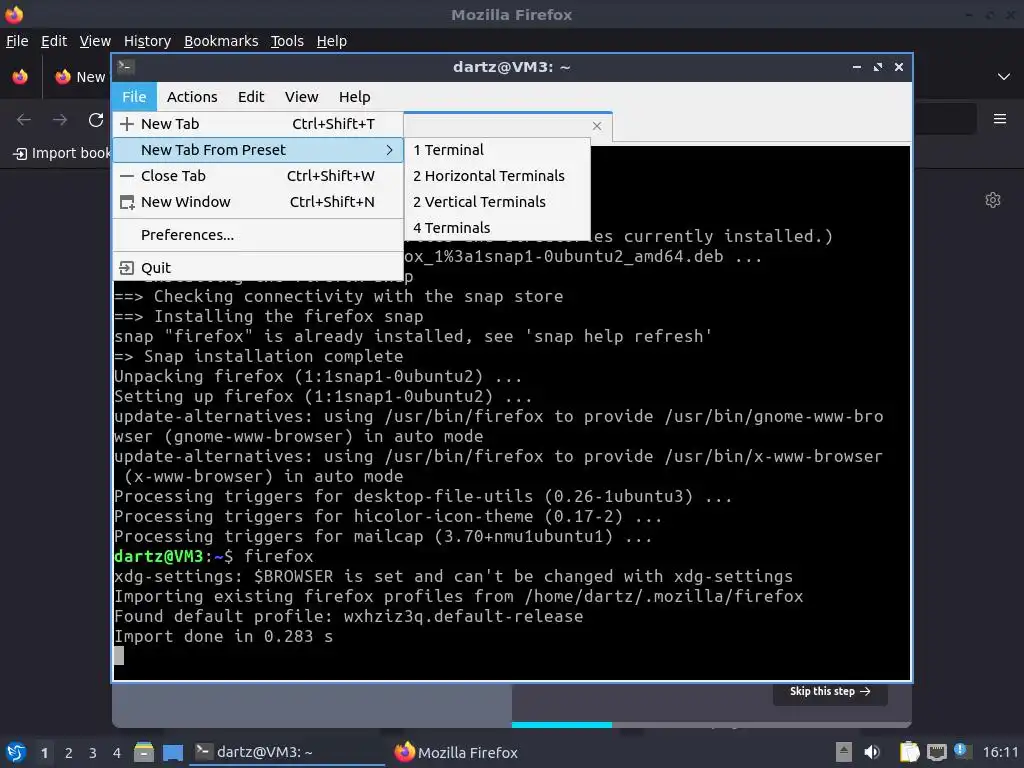Image resolution: width=1024 pixels, height=768 pixels.
Task: Click the Quit exit icon
Action: (x=127, y=268)
